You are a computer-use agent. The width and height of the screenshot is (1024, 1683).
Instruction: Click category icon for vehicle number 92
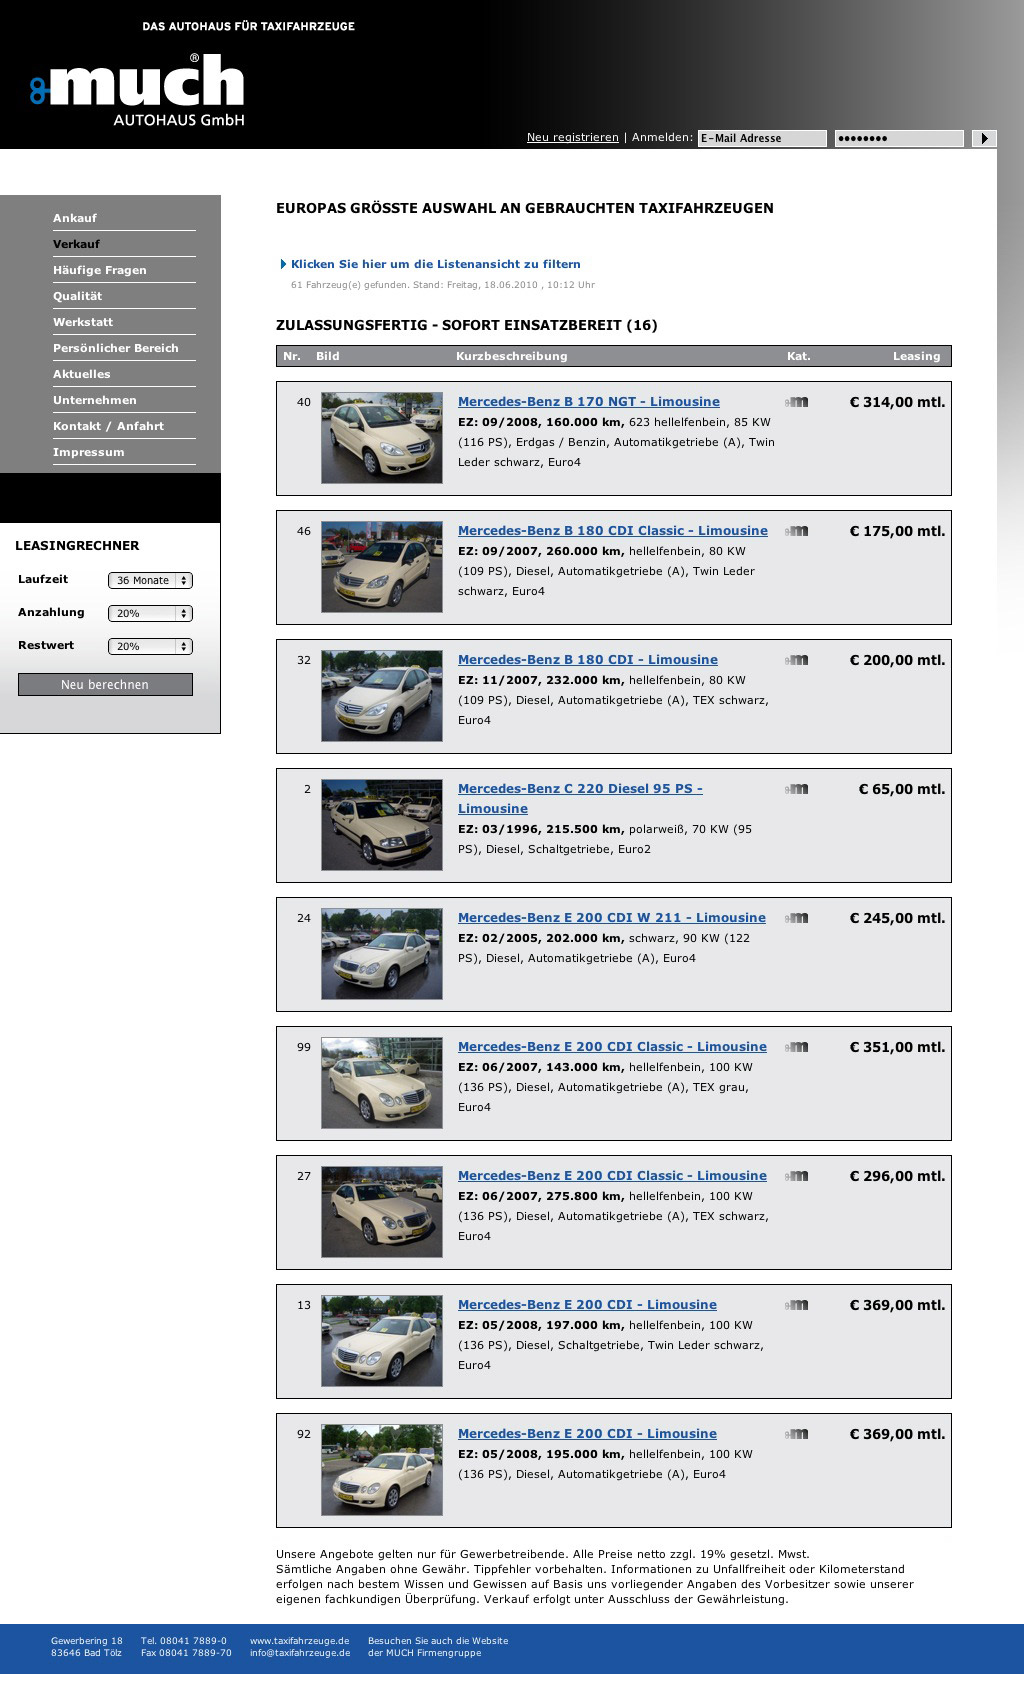tap(796, 1434)
